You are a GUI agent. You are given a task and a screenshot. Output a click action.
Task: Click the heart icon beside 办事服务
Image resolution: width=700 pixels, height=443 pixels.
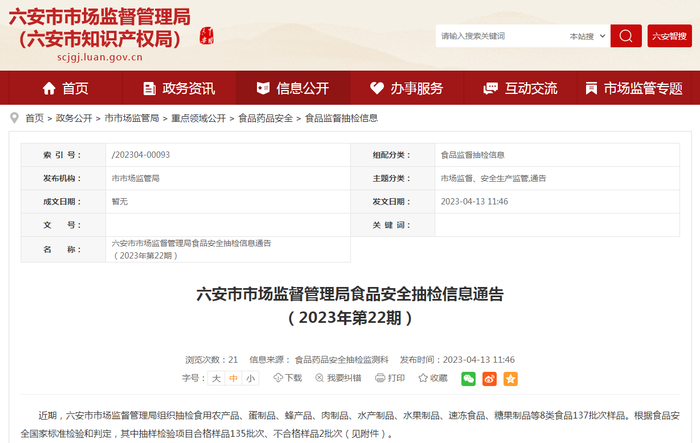coord(377,88)
